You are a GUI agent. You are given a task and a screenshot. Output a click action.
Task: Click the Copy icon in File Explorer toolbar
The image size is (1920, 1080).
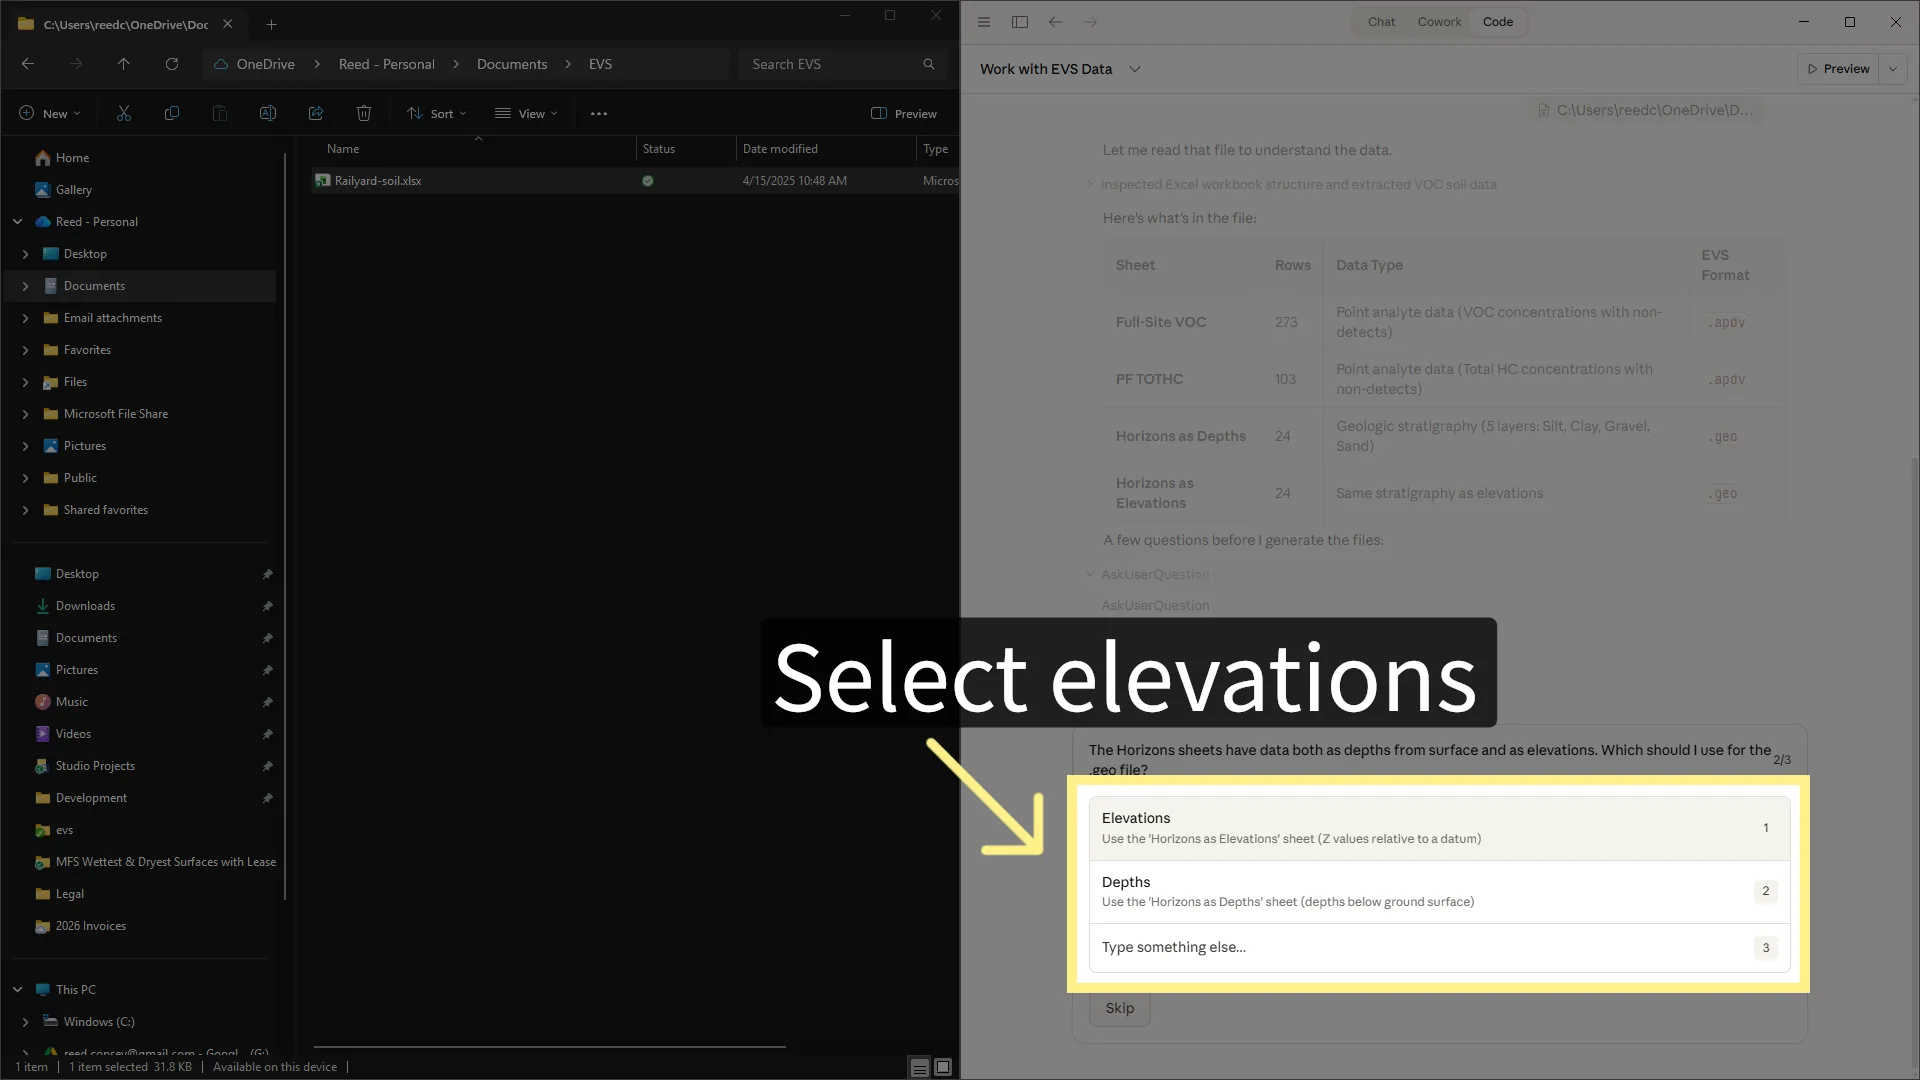(x=172, y=114)
